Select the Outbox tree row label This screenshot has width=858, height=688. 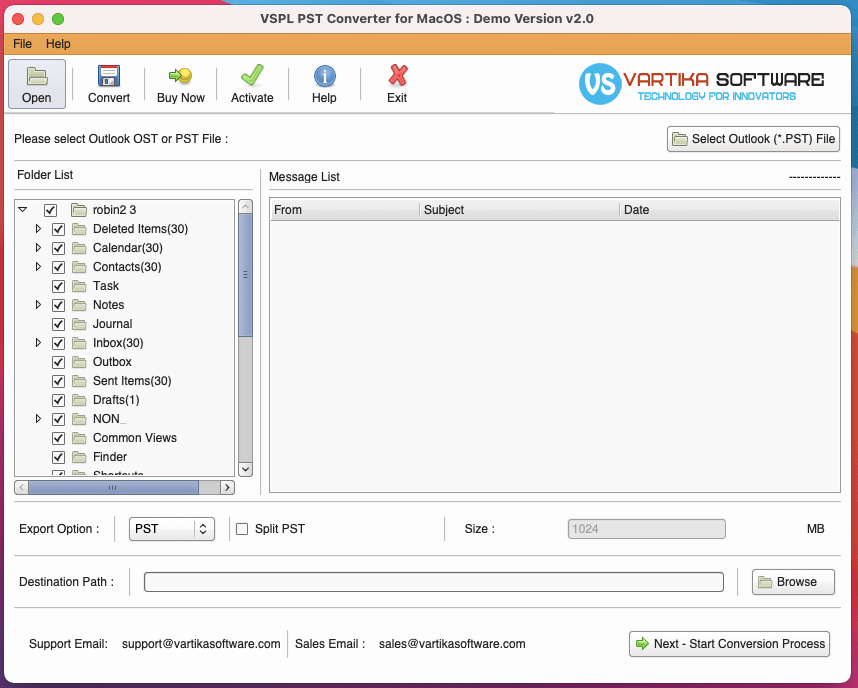pos(112,362)
